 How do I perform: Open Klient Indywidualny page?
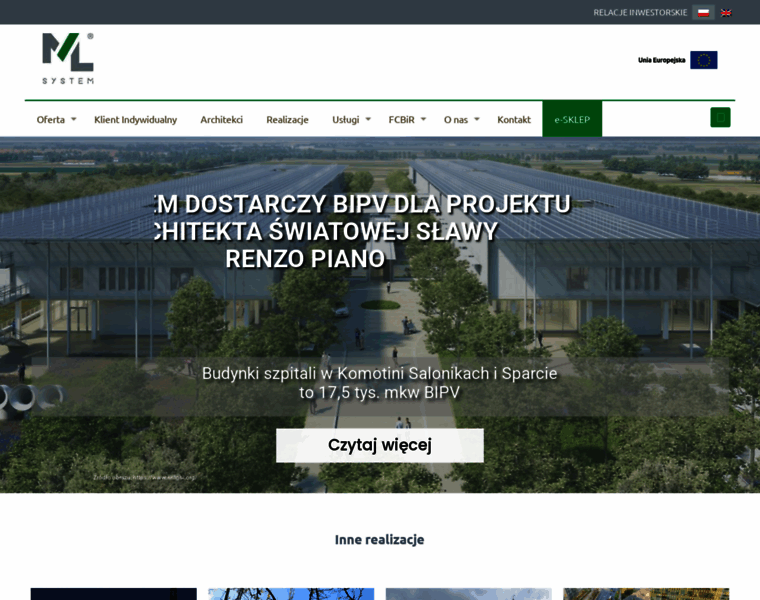[x=135, y=119]
